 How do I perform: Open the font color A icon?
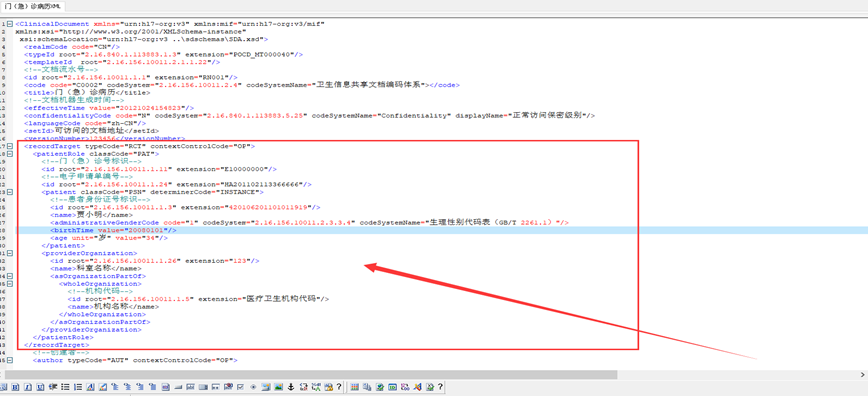(90, 387)
